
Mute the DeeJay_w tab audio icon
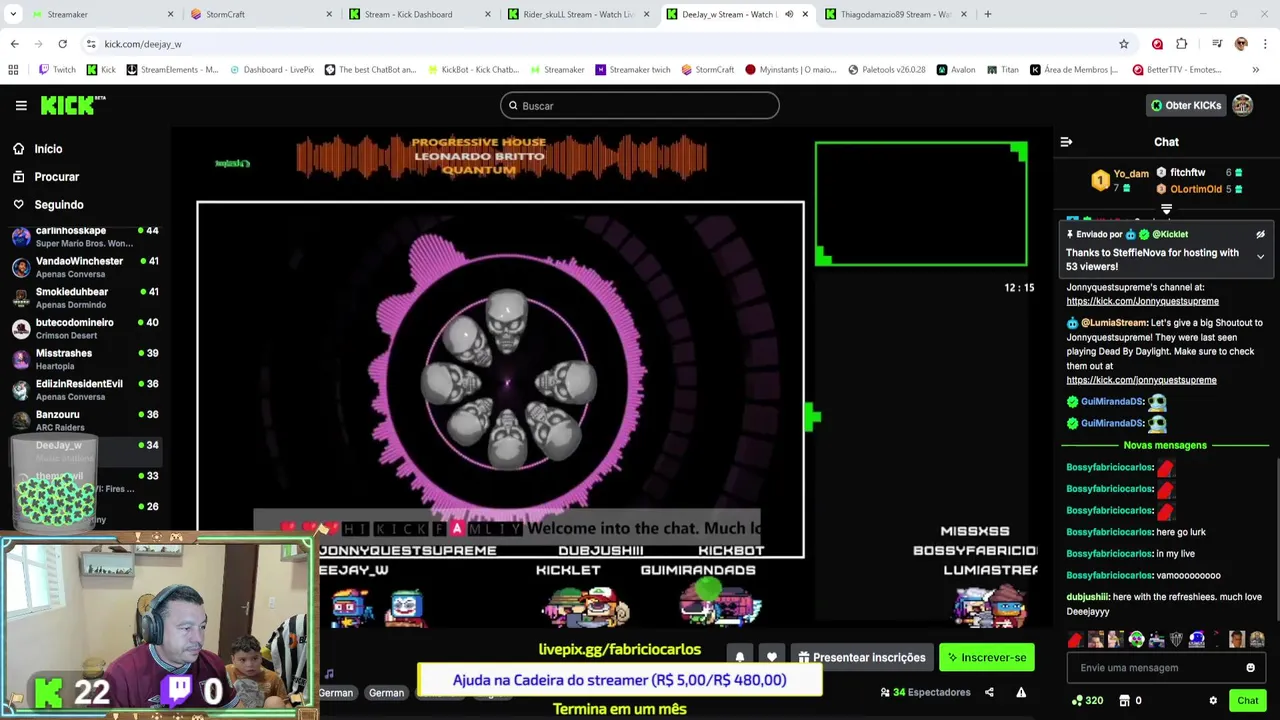click(788, 14)
